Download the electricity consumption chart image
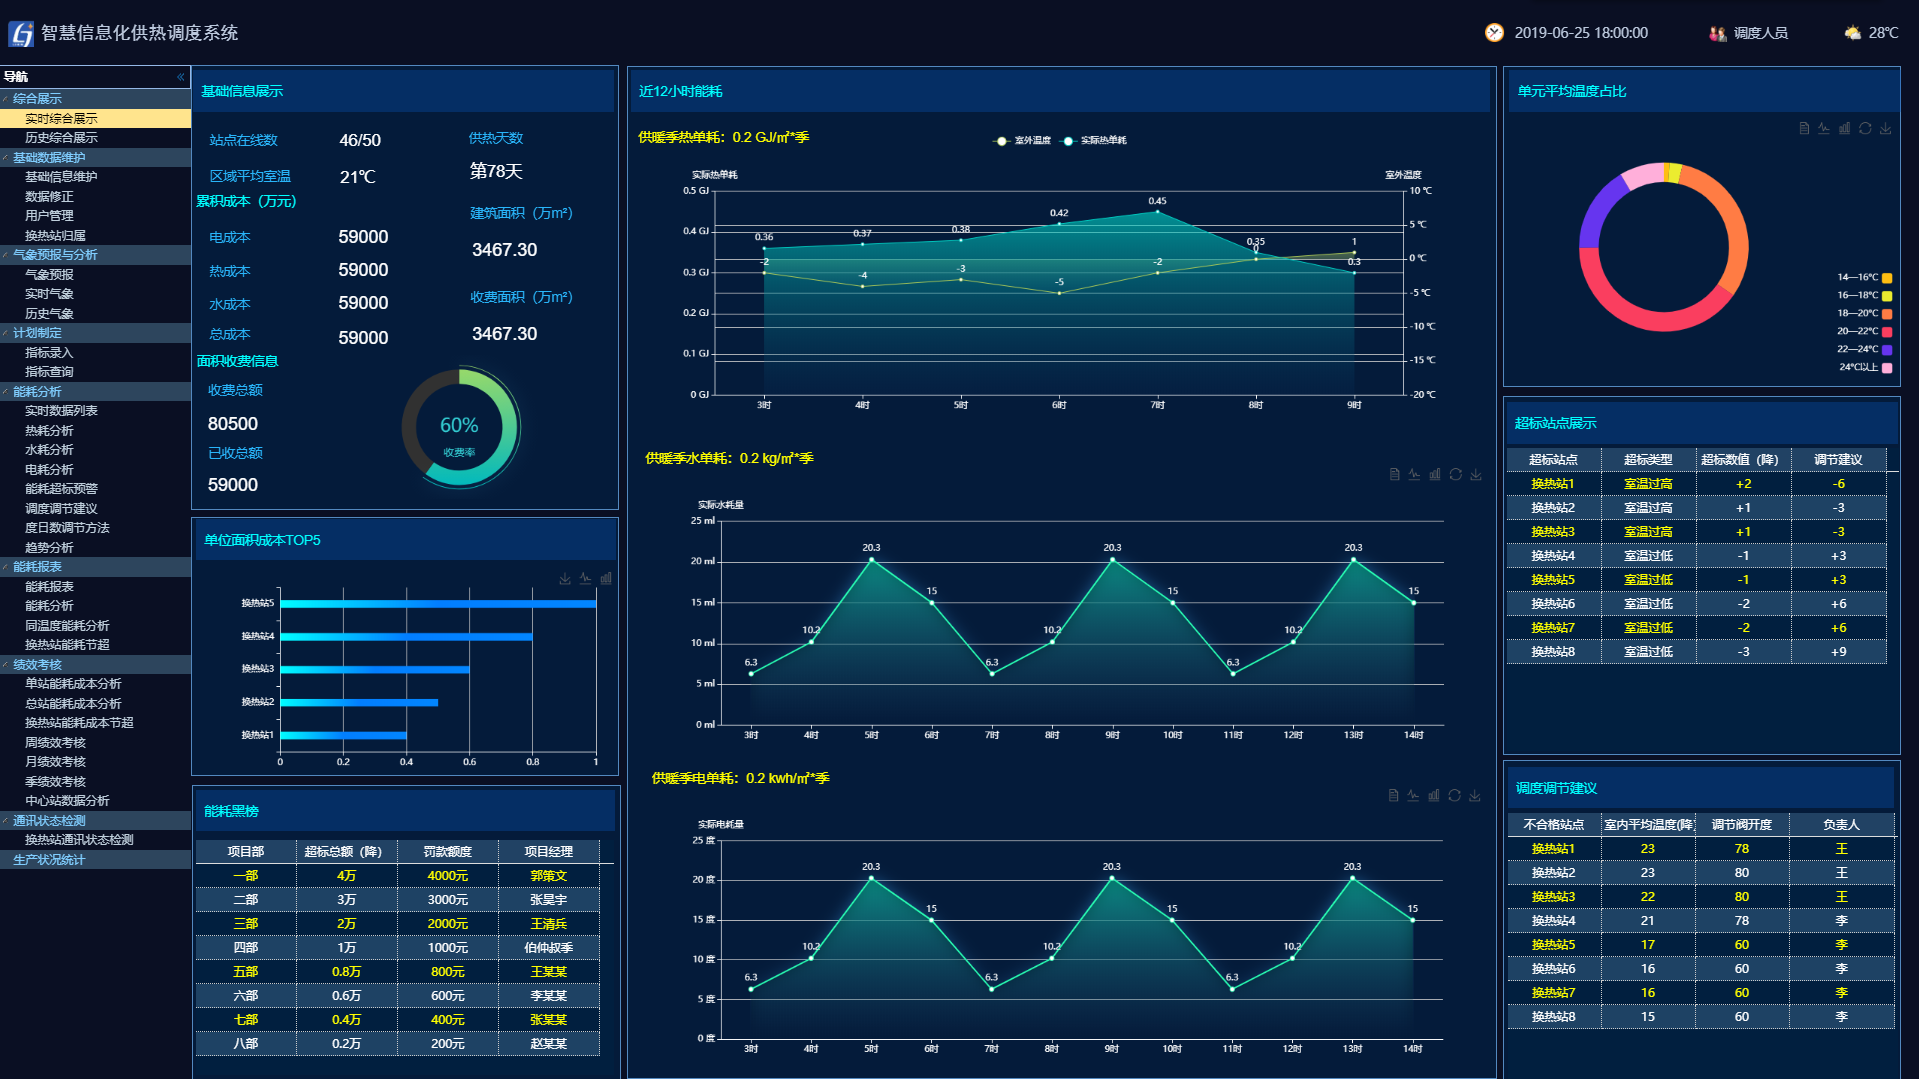1920x1080 pixels. [1475, 796]
